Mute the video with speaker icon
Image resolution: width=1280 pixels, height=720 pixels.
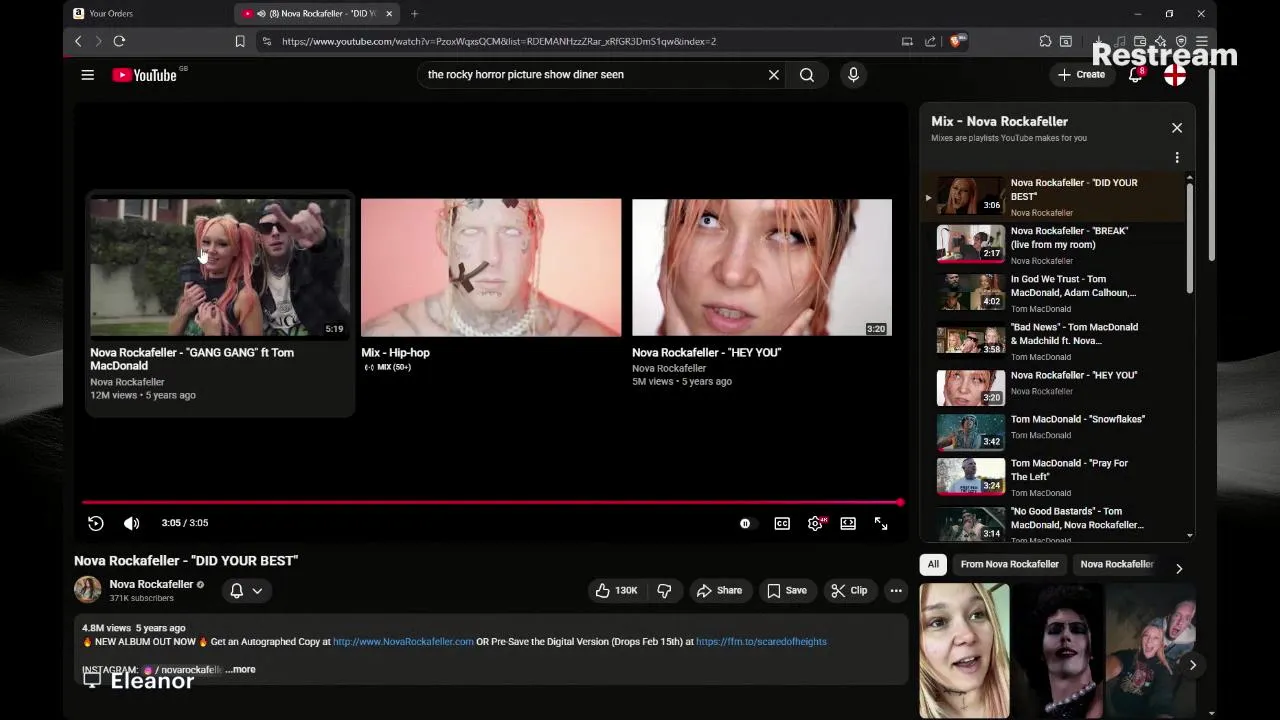[x=131, y=523]
